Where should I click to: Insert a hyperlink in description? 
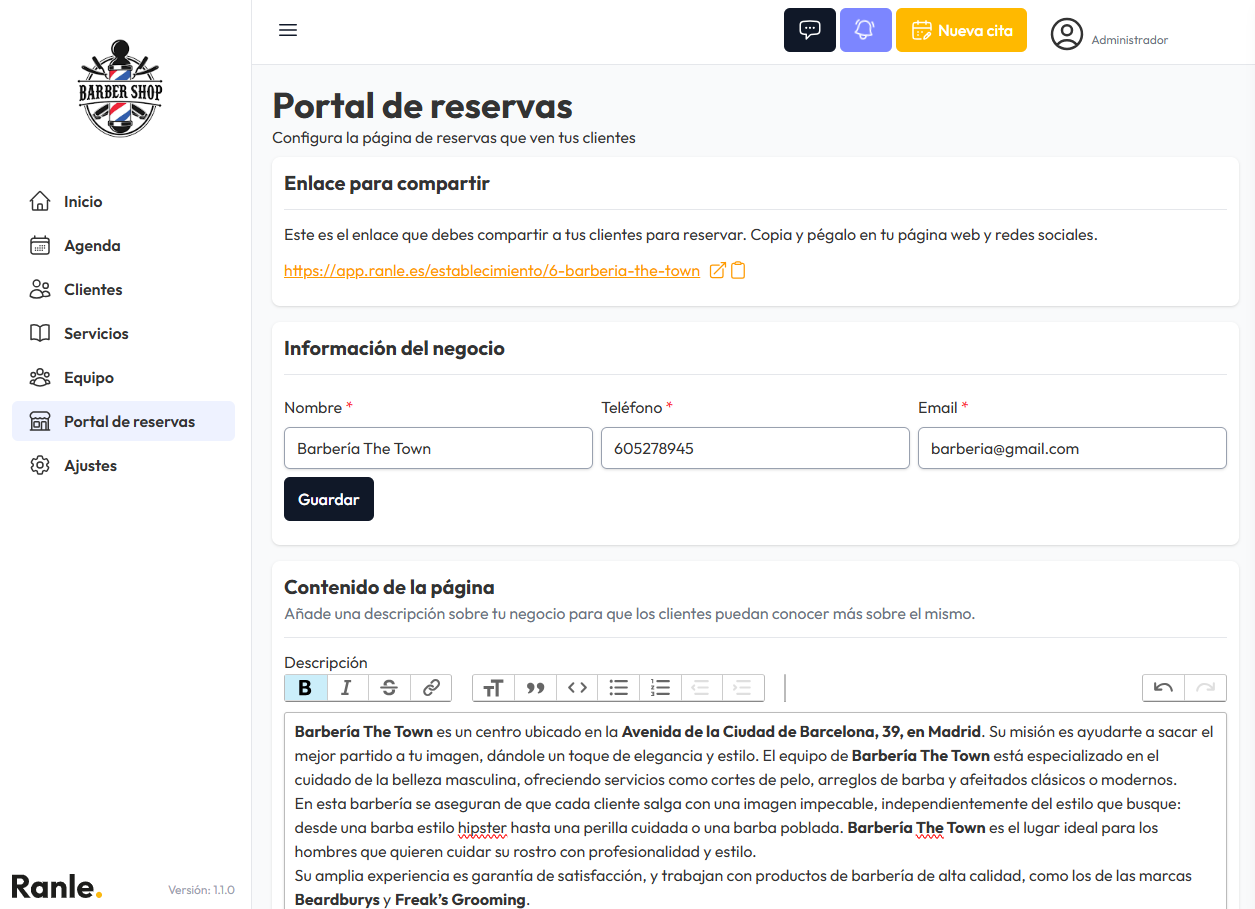click(431, 688)
